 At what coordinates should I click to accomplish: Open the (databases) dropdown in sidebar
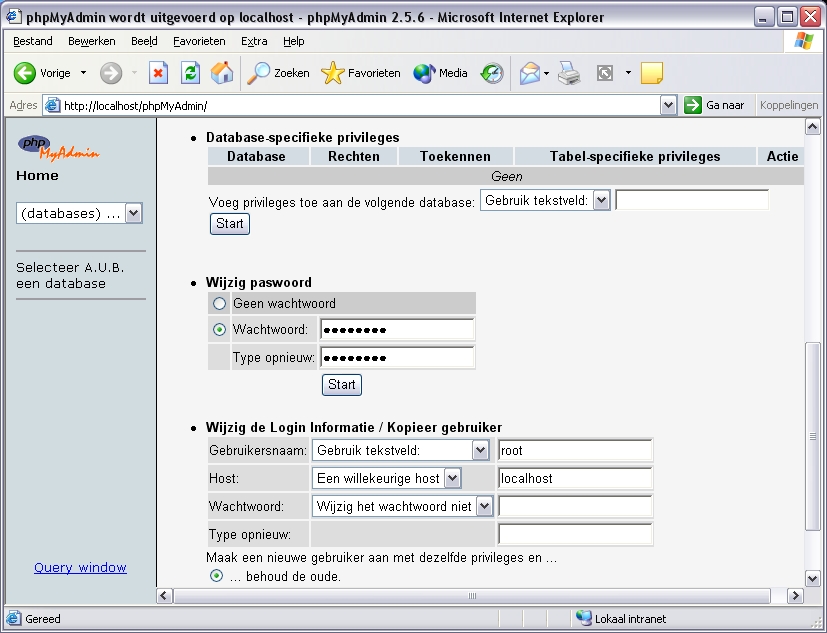click(x=80, y=213)
